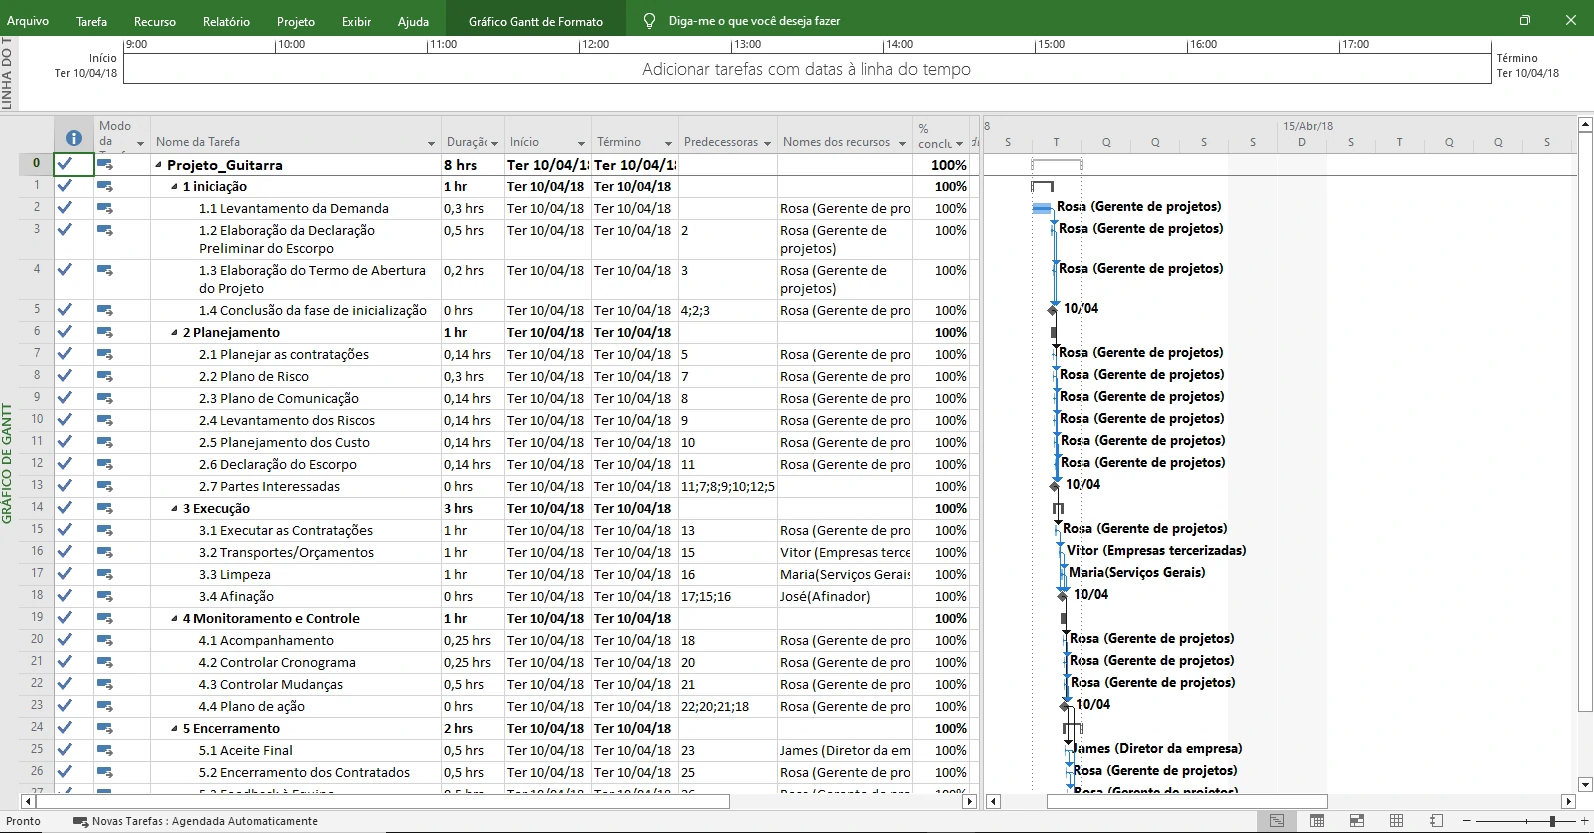Click the Gantt chart vertical scroll up arrow
This screenshot has height=833, width=1594.
click(1585, 124)
